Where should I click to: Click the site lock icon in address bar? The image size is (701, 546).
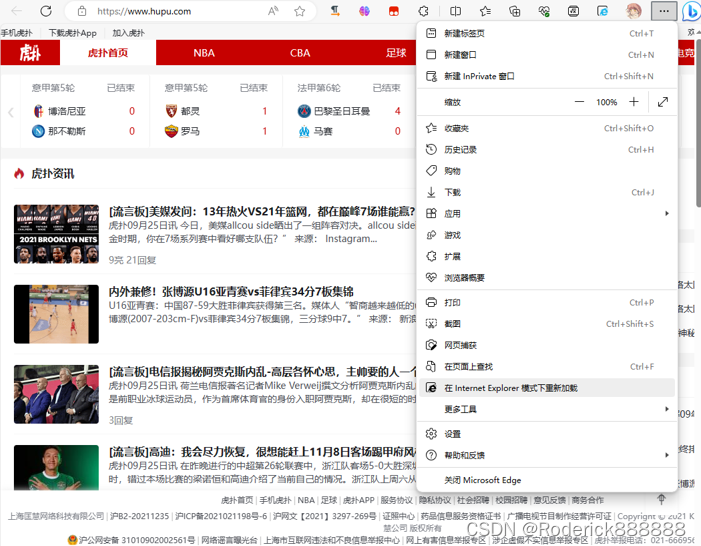pos(82,11)
